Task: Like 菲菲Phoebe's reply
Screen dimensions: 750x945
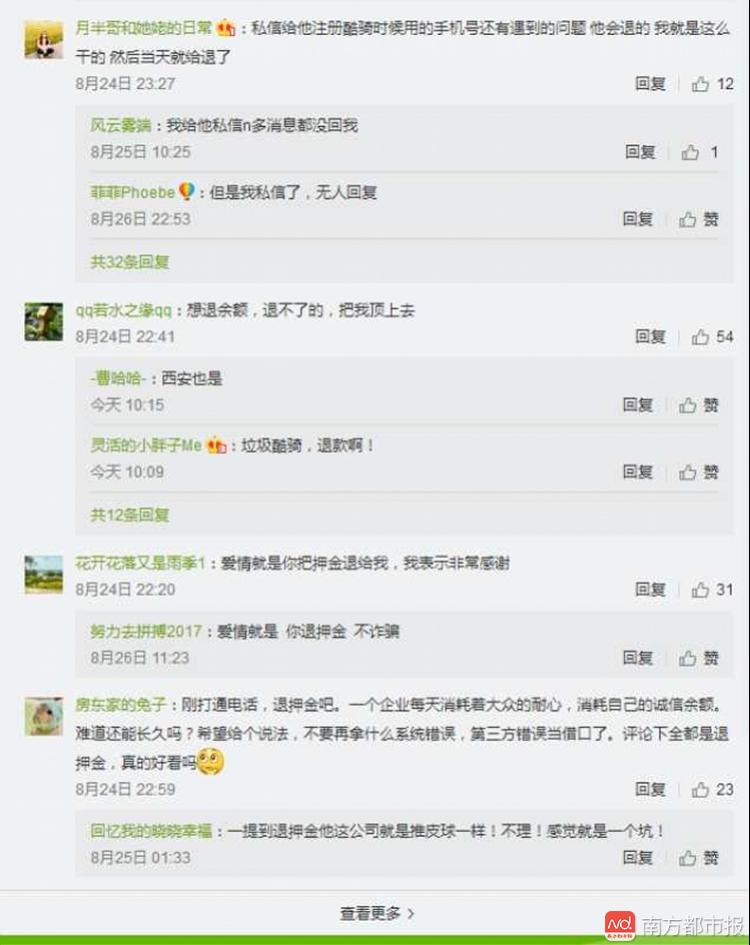Action: (699, 219)
